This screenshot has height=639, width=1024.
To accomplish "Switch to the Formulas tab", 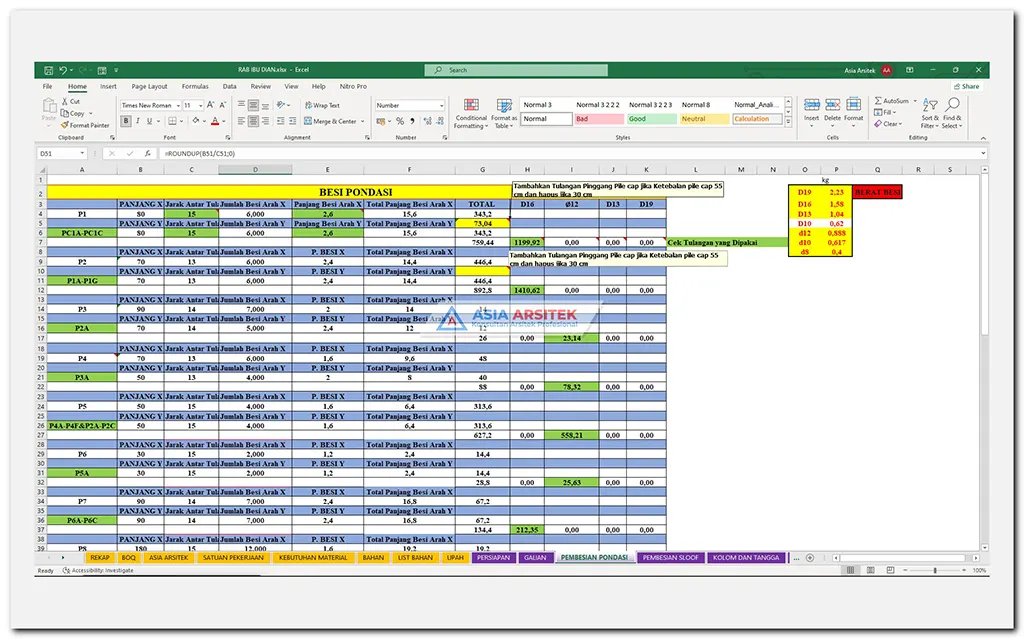I will tap(195, 86).
